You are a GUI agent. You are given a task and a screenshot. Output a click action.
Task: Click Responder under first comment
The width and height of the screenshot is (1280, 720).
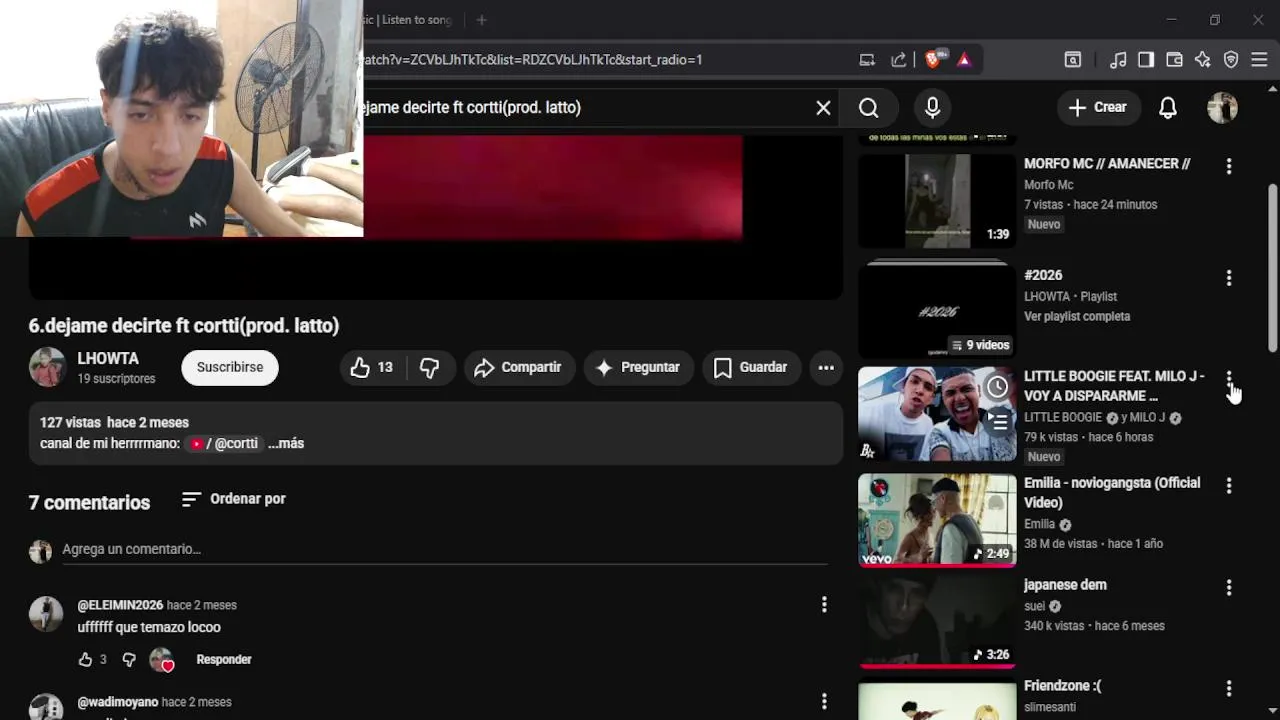click(224, 660)
